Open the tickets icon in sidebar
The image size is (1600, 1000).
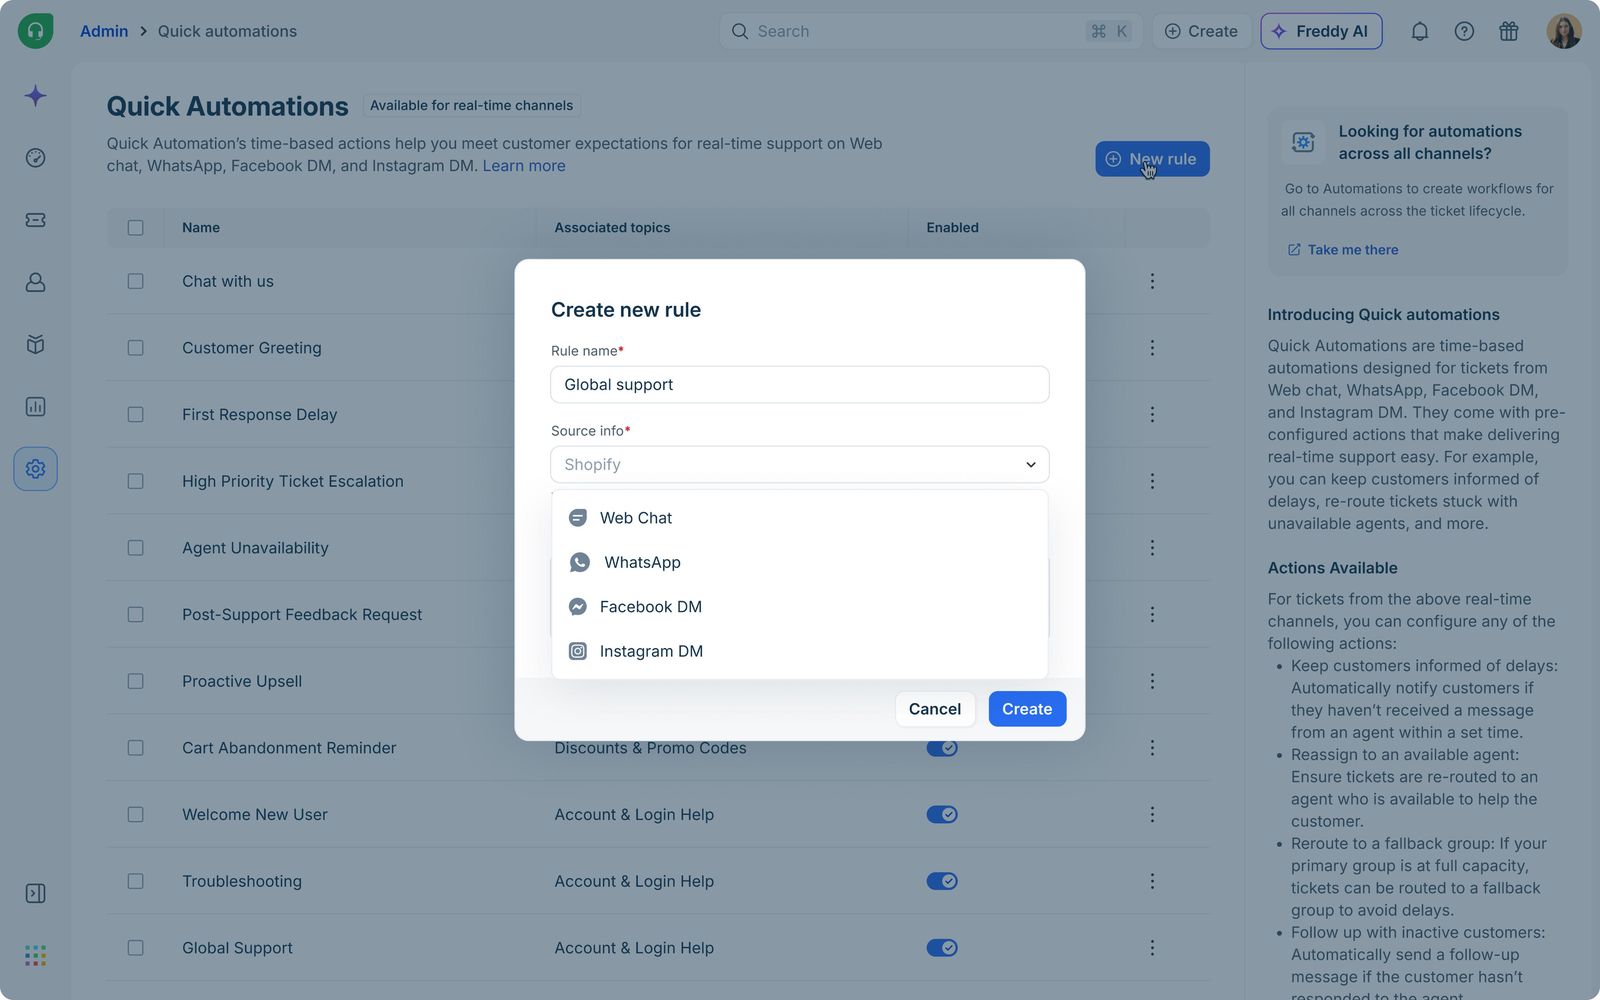click(36, 220)
